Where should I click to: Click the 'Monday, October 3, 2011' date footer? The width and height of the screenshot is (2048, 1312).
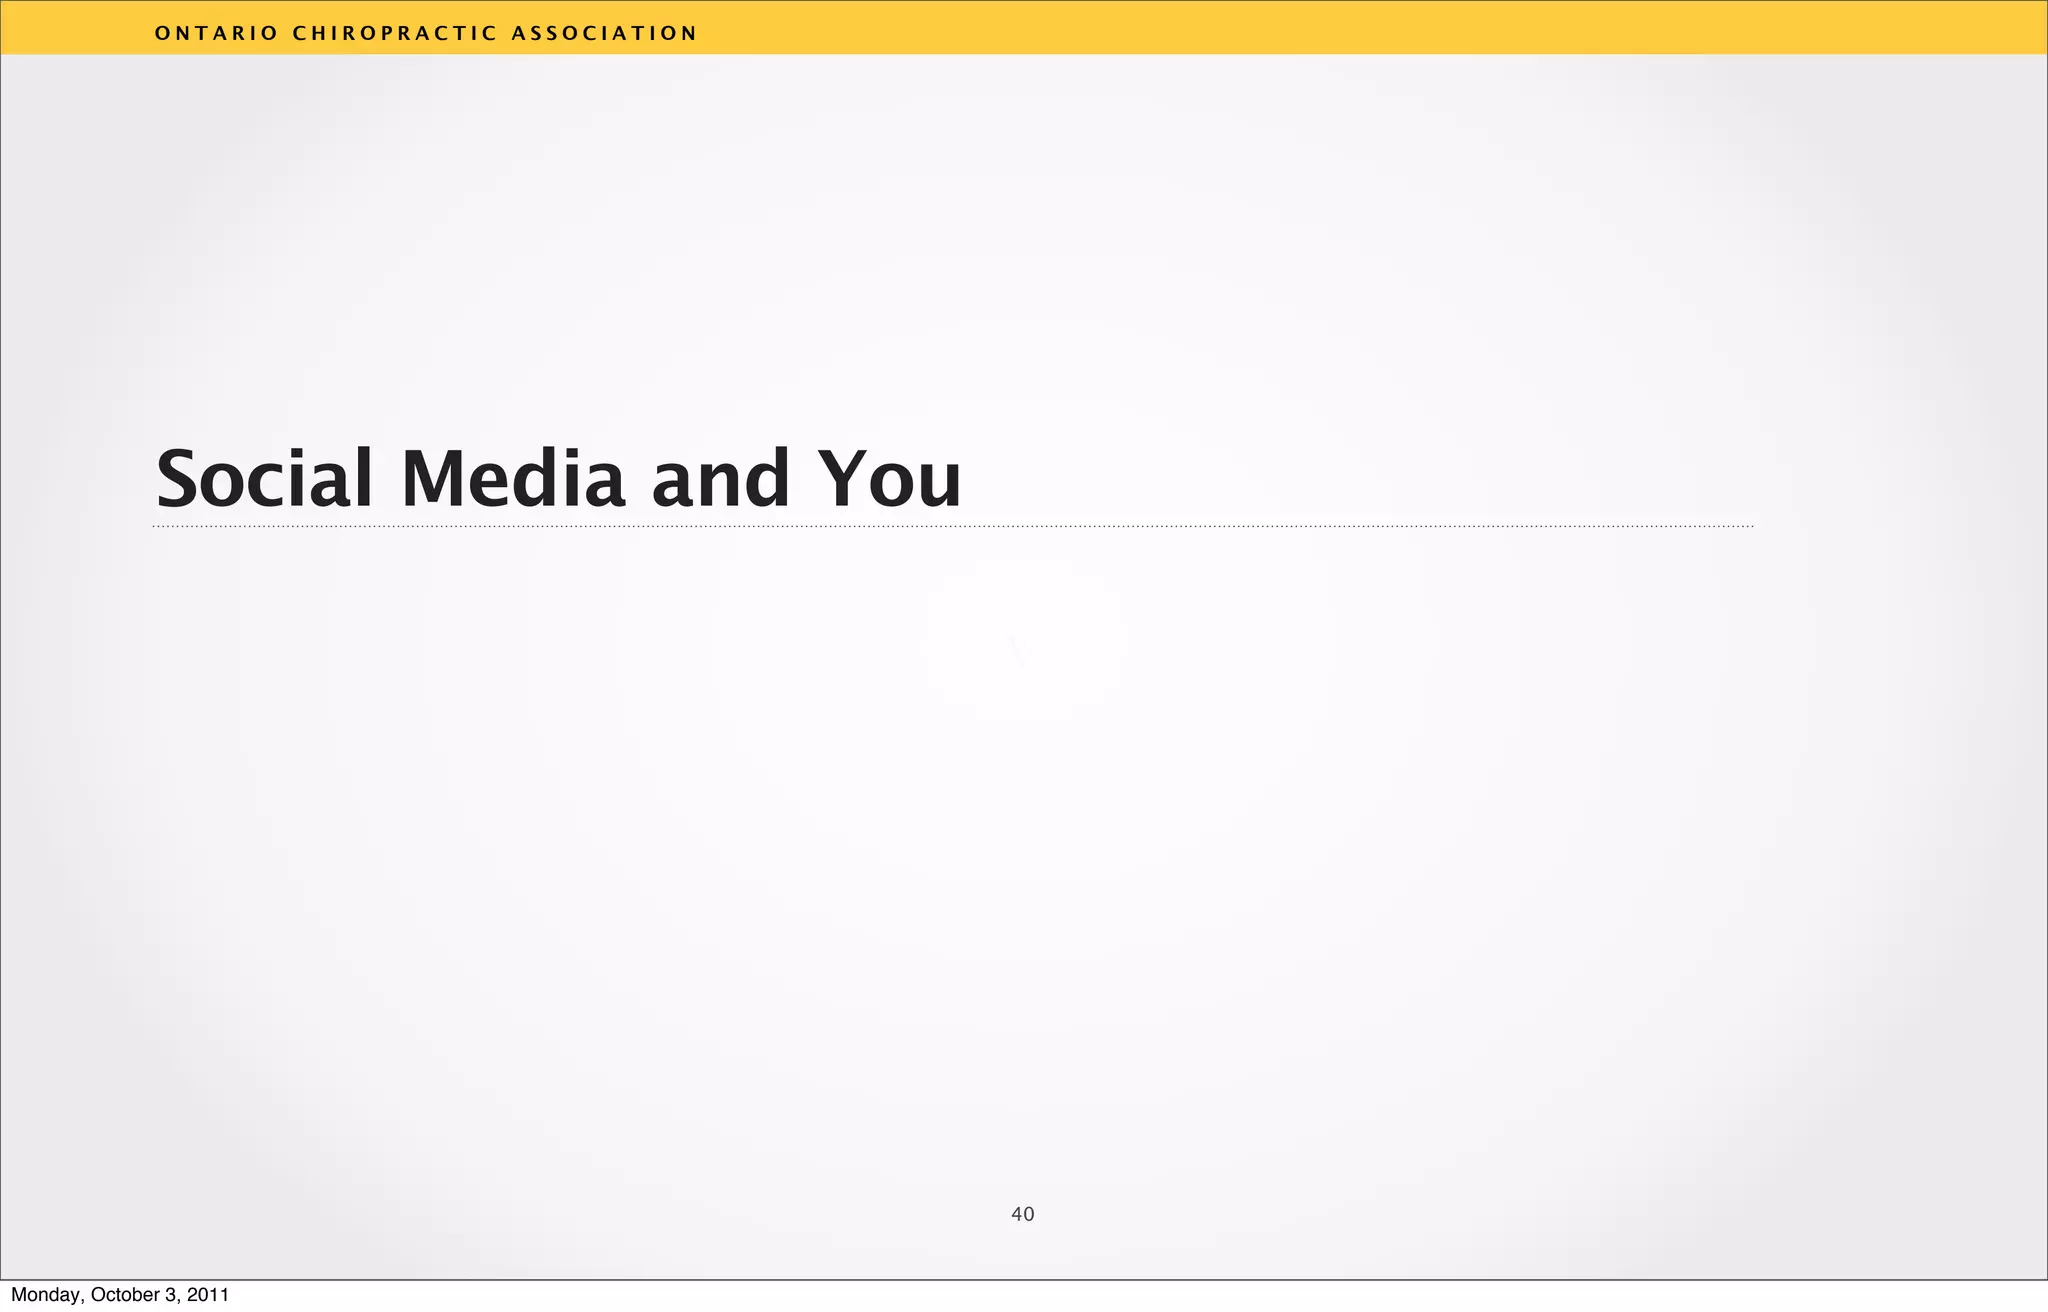coord(120,1295)
